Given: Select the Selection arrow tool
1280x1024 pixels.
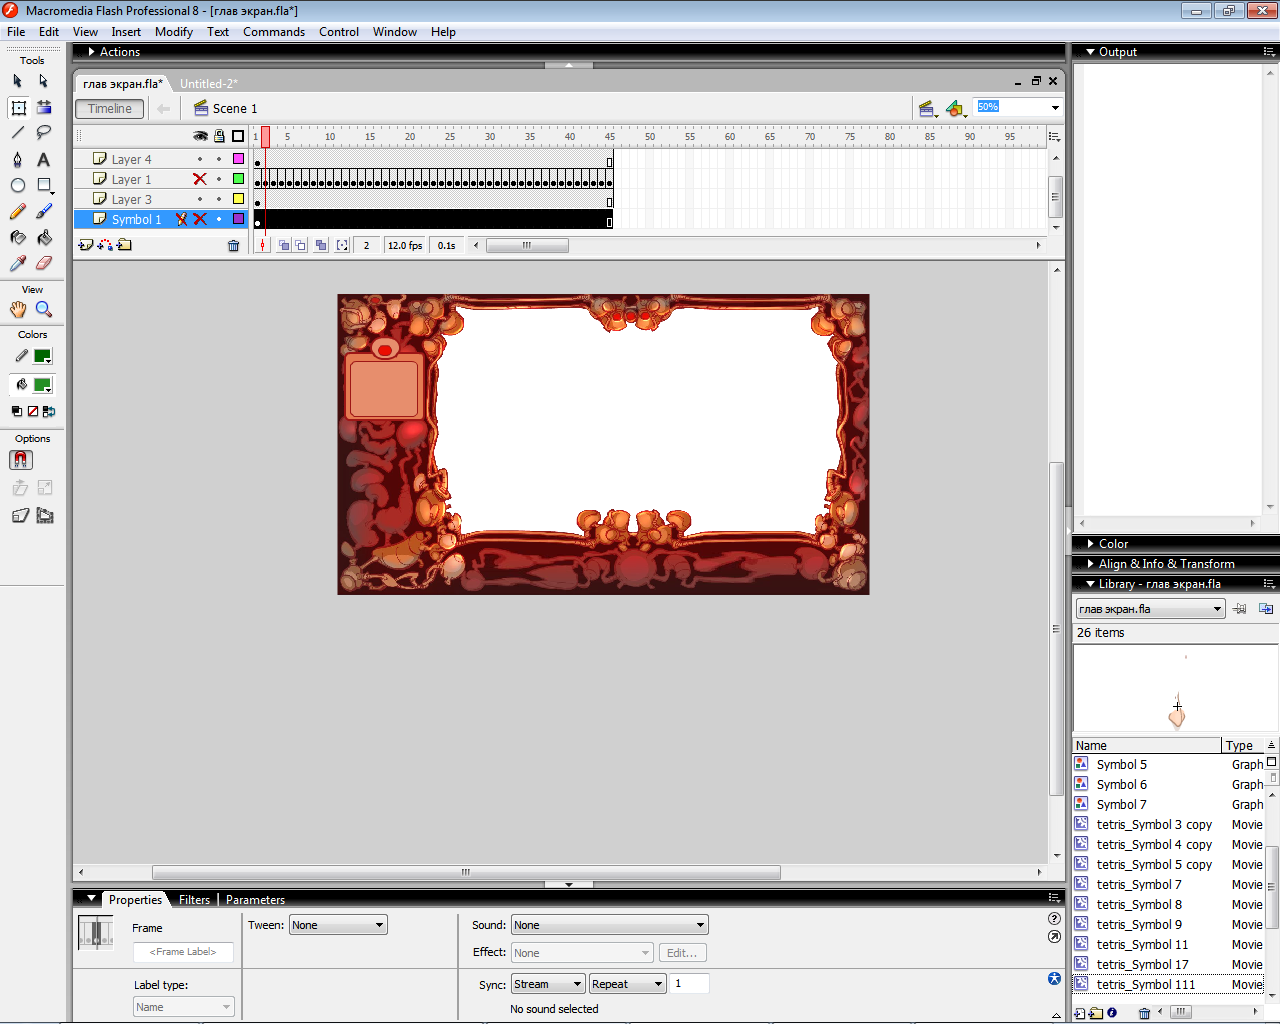Looking at the screenshot, I should 17,81.
